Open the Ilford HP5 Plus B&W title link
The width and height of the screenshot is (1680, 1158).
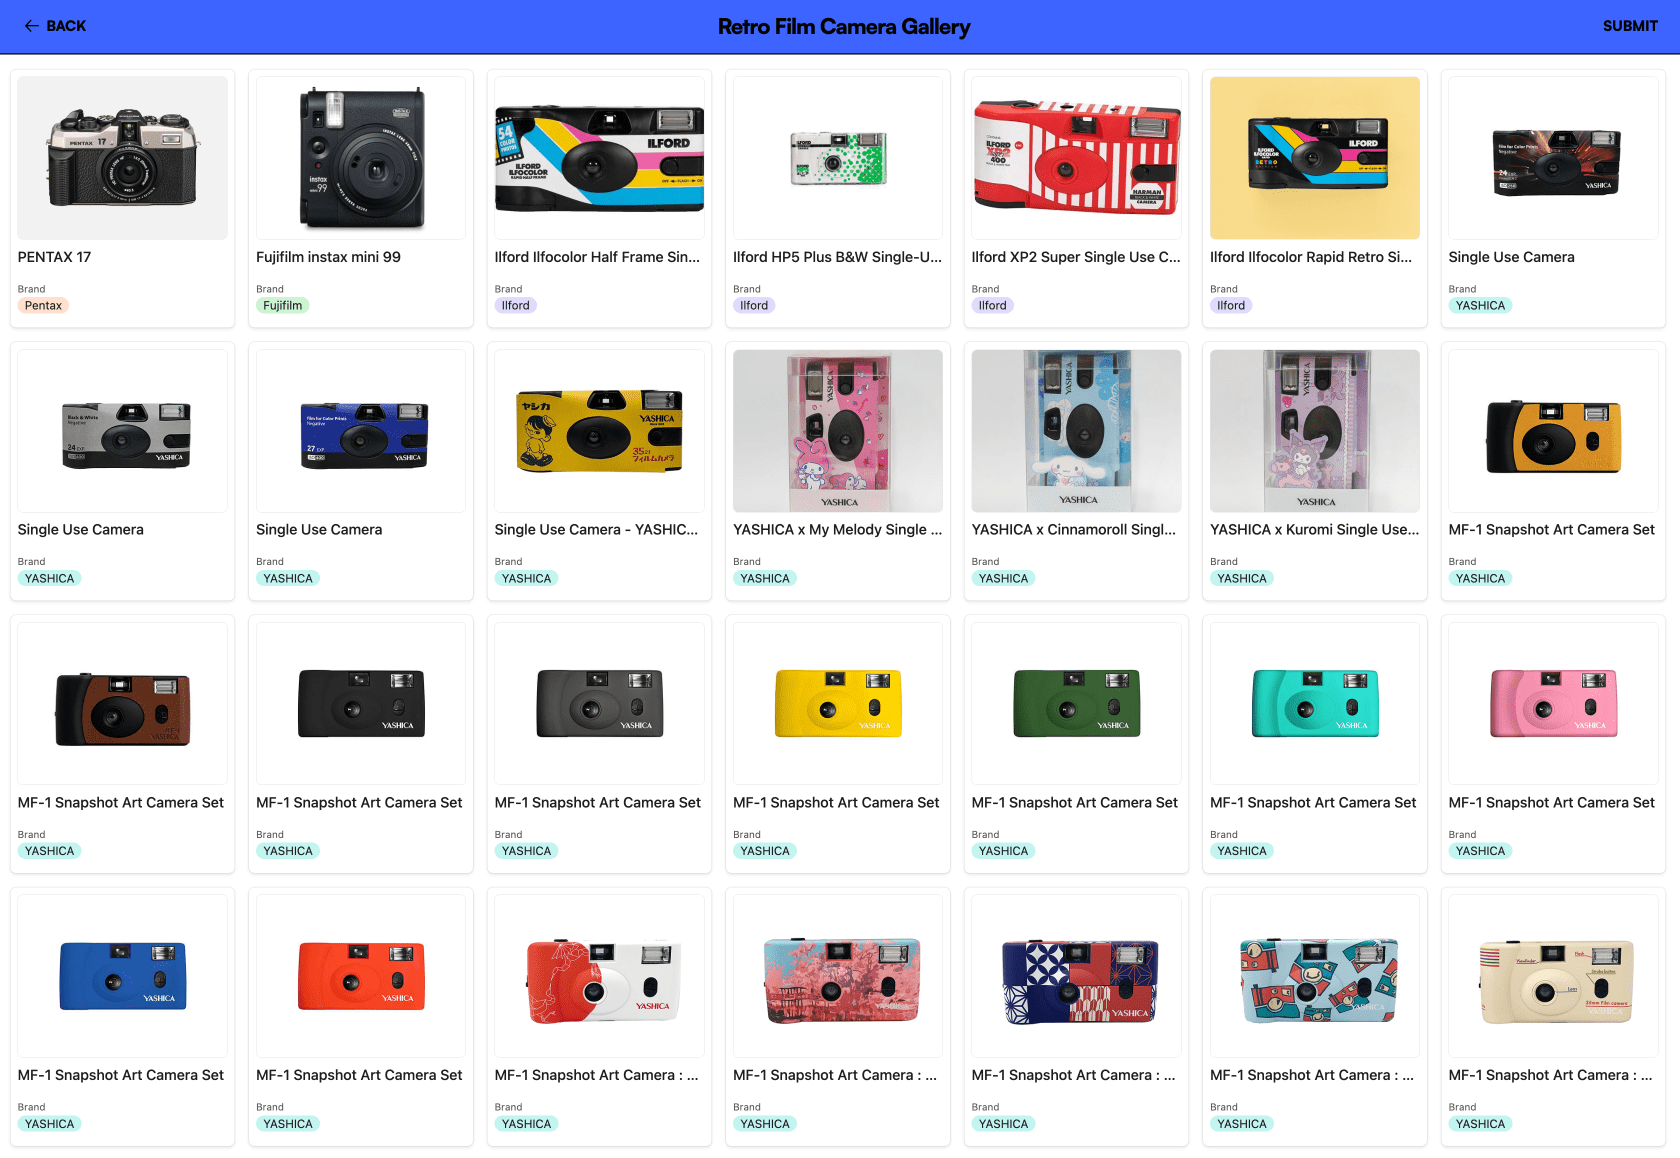tap(837, 257)
